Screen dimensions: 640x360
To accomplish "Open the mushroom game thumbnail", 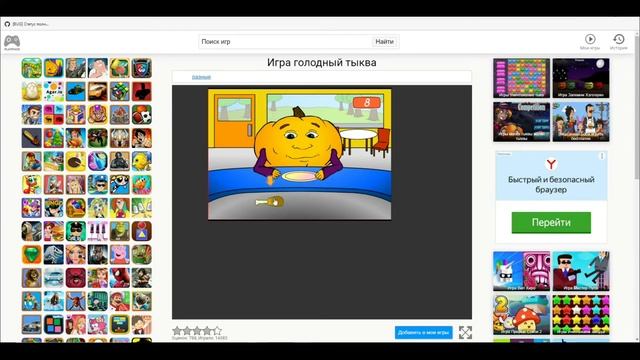I will 522,315.
